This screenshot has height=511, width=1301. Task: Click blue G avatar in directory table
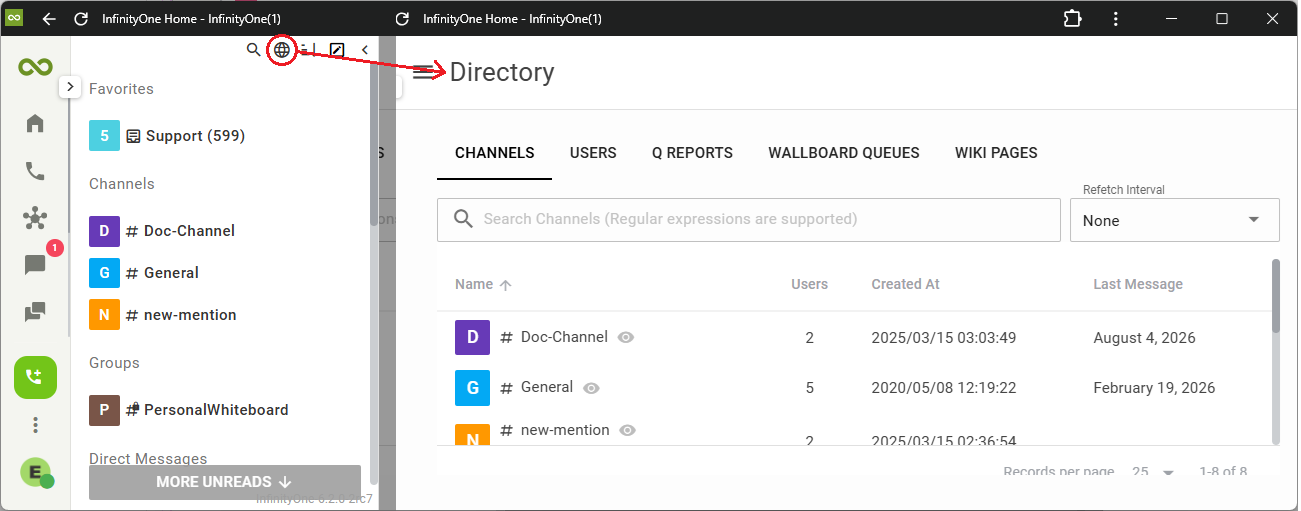tap(472, 388)
